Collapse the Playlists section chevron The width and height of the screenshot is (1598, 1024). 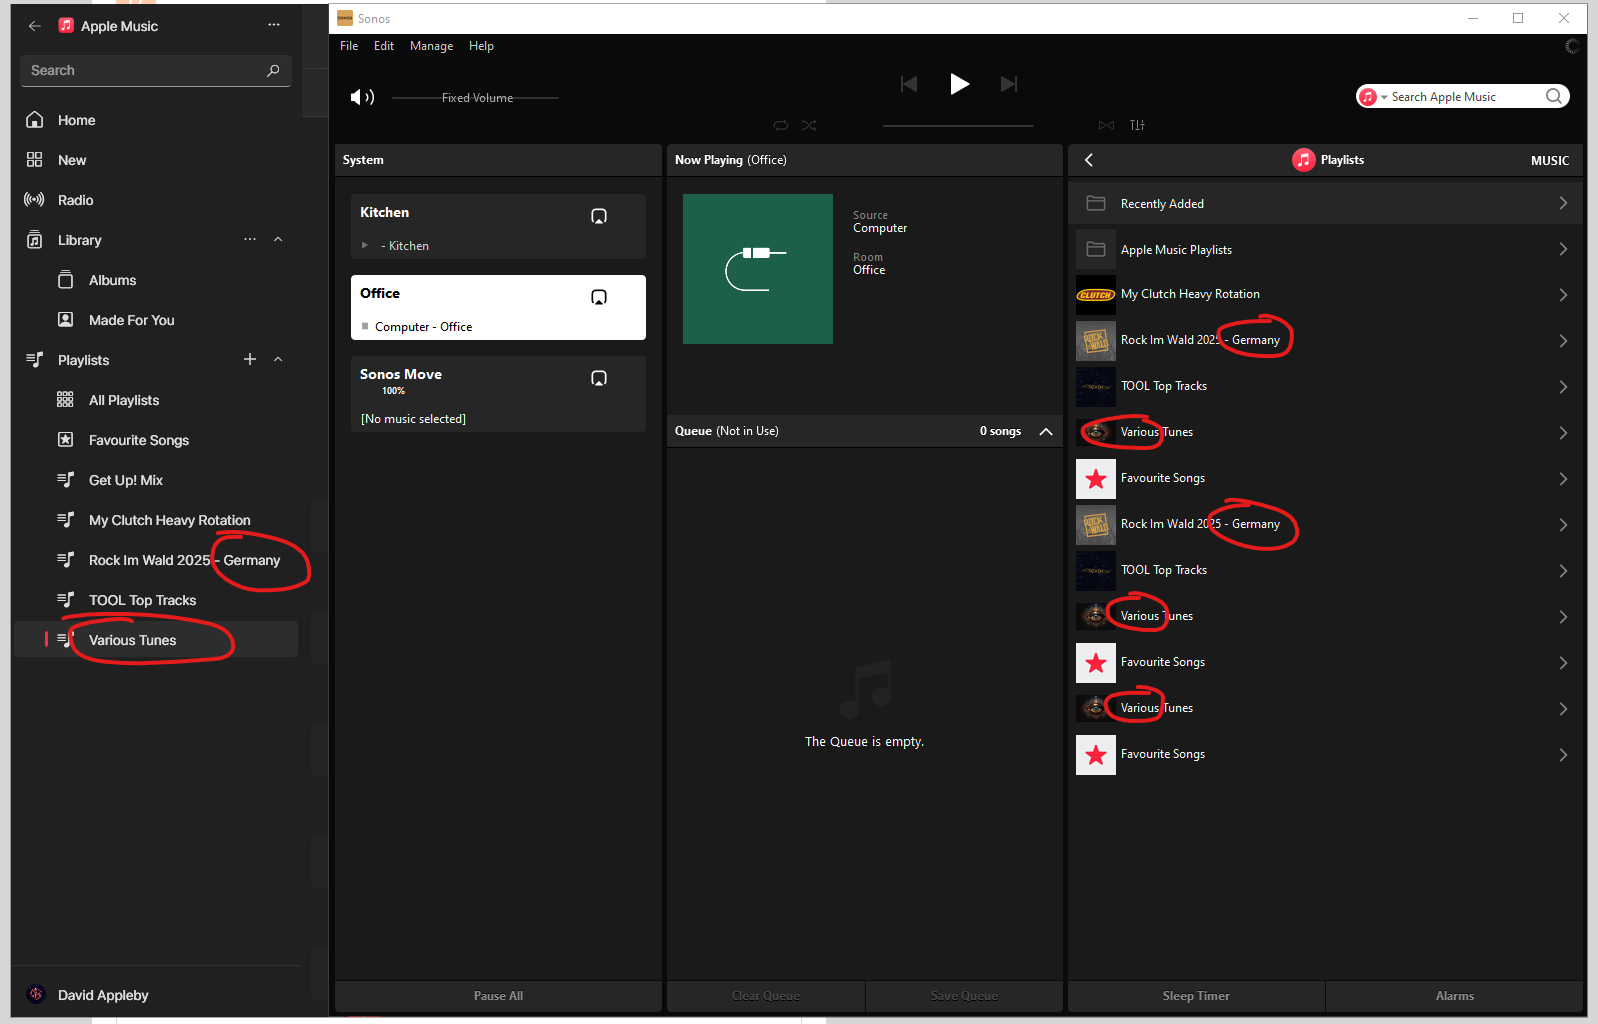pos(278,359)
